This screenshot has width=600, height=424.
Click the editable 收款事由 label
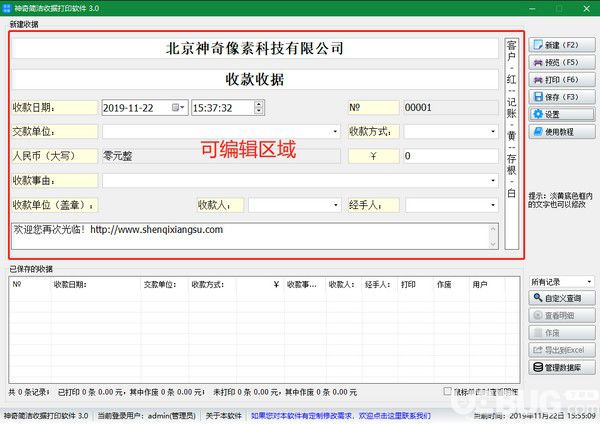coord(55,180)
